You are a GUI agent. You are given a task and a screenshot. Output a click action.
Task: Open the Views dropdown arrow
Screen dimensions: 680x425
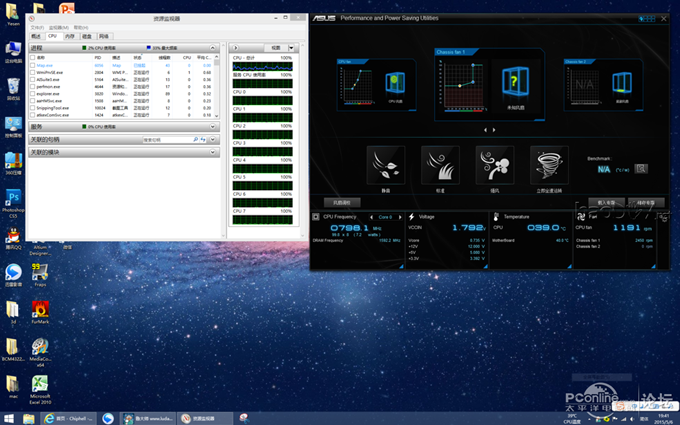(x=291, y=47)
